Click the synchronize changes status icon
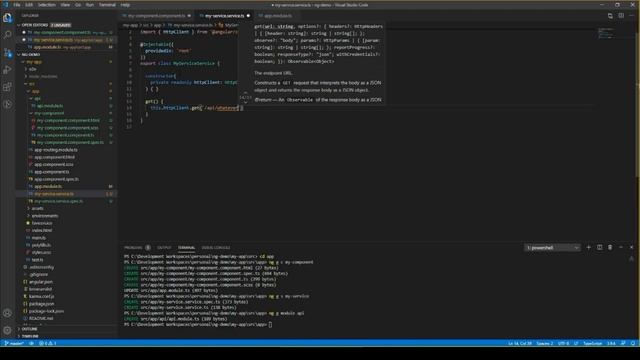This screenshot has width=640, height=360. pyautogui.click(x=31, y=343)
